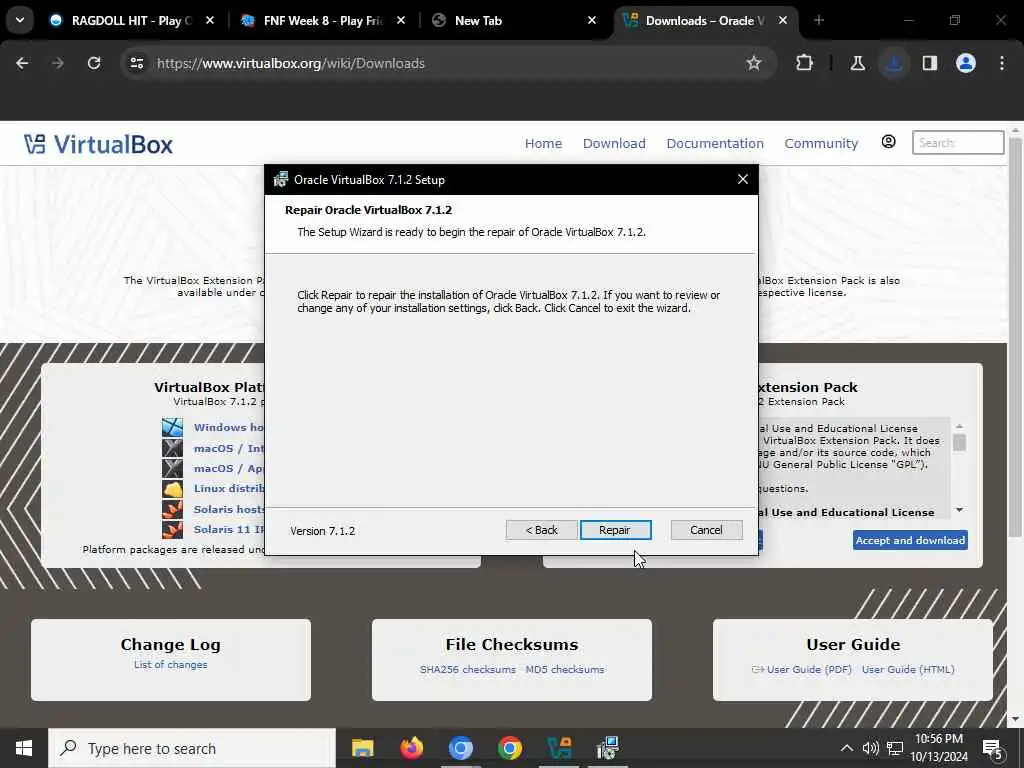Click the VirtualBox installer icon in dialog title
1024x768 pixels.
pyautogui.click(x=281, y=179)
